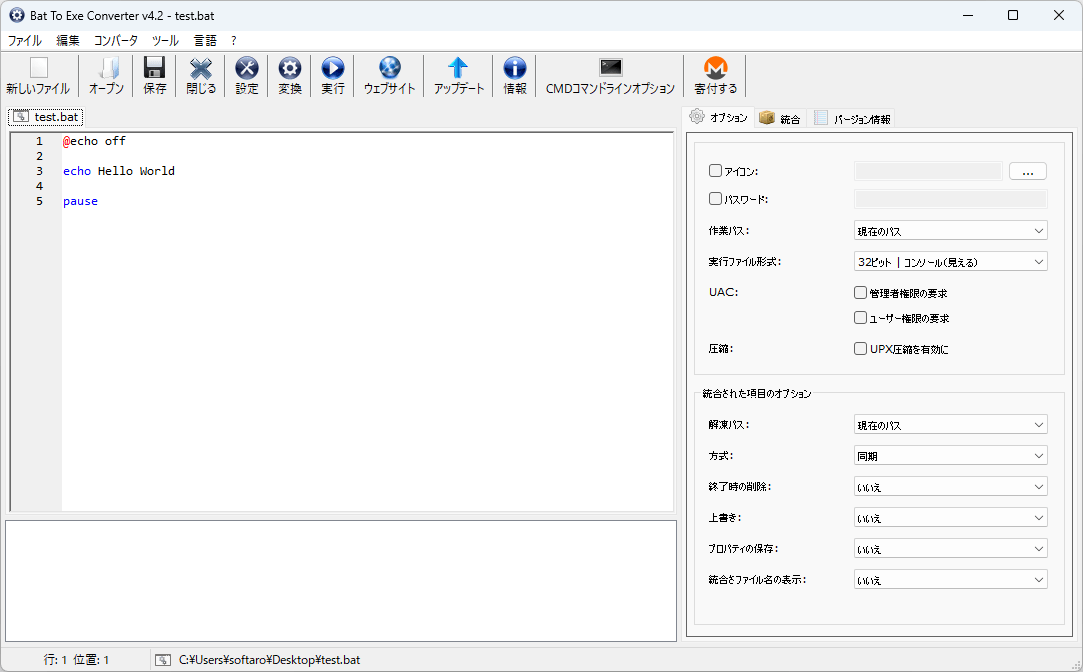Screen dimensions: 1083x672
Task: Click the password input field
Action: 950,199
